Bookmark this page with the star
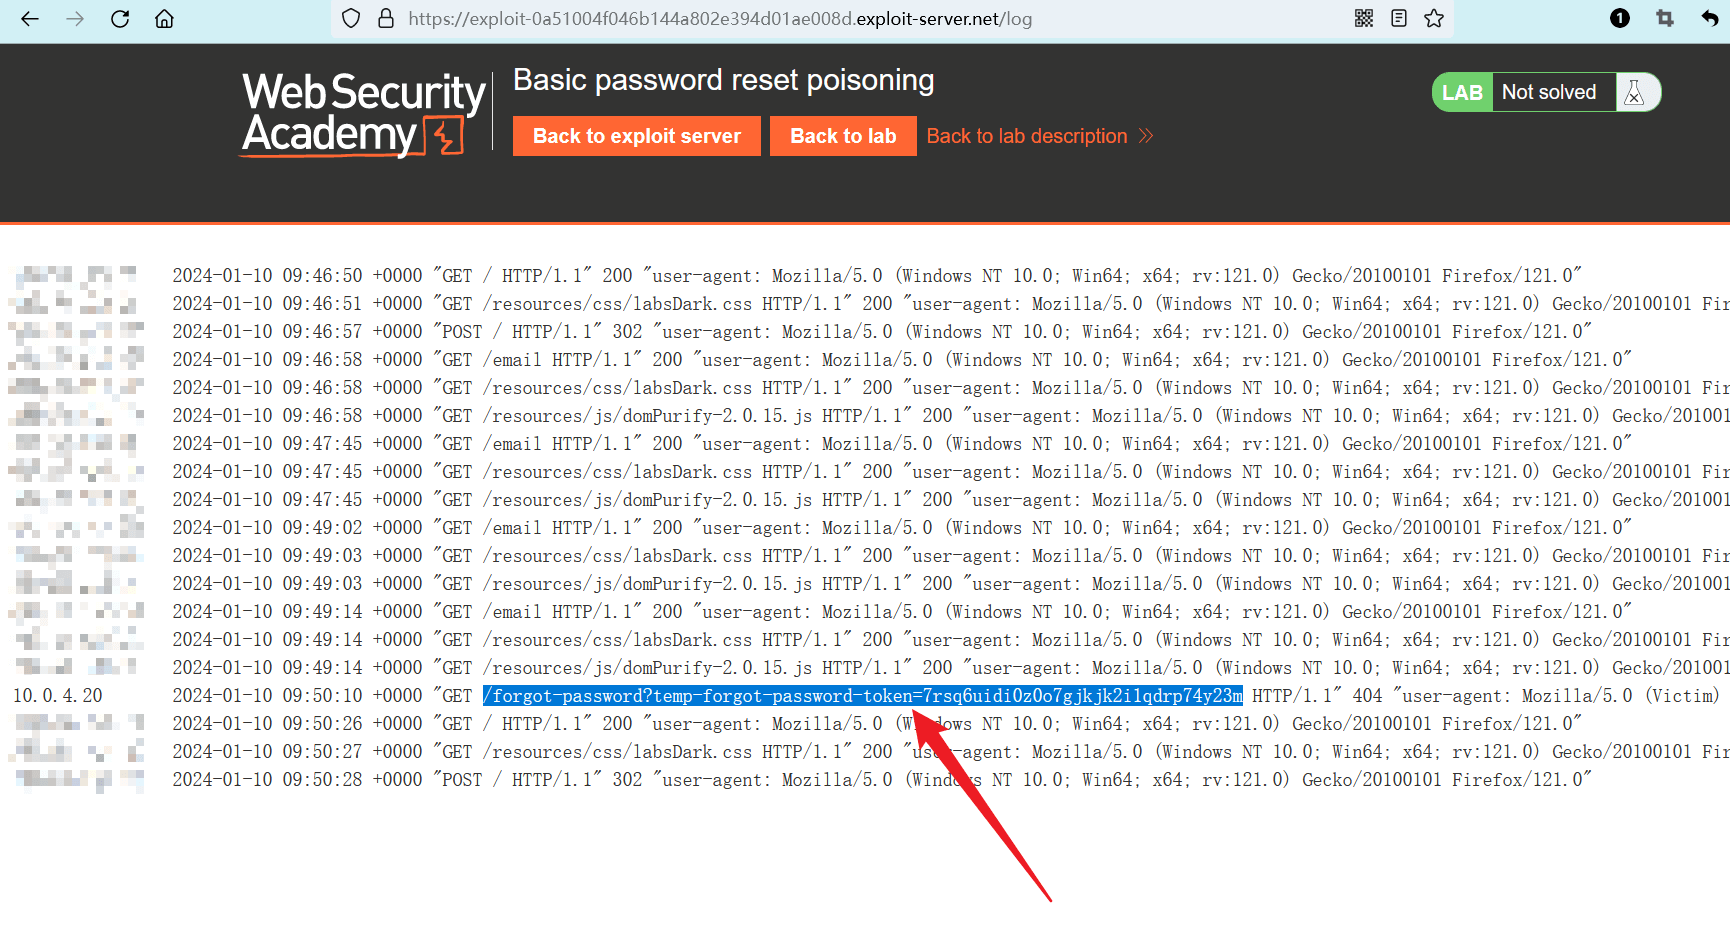The height and width of the screenshot is (931, 1730). point(1434,19)
